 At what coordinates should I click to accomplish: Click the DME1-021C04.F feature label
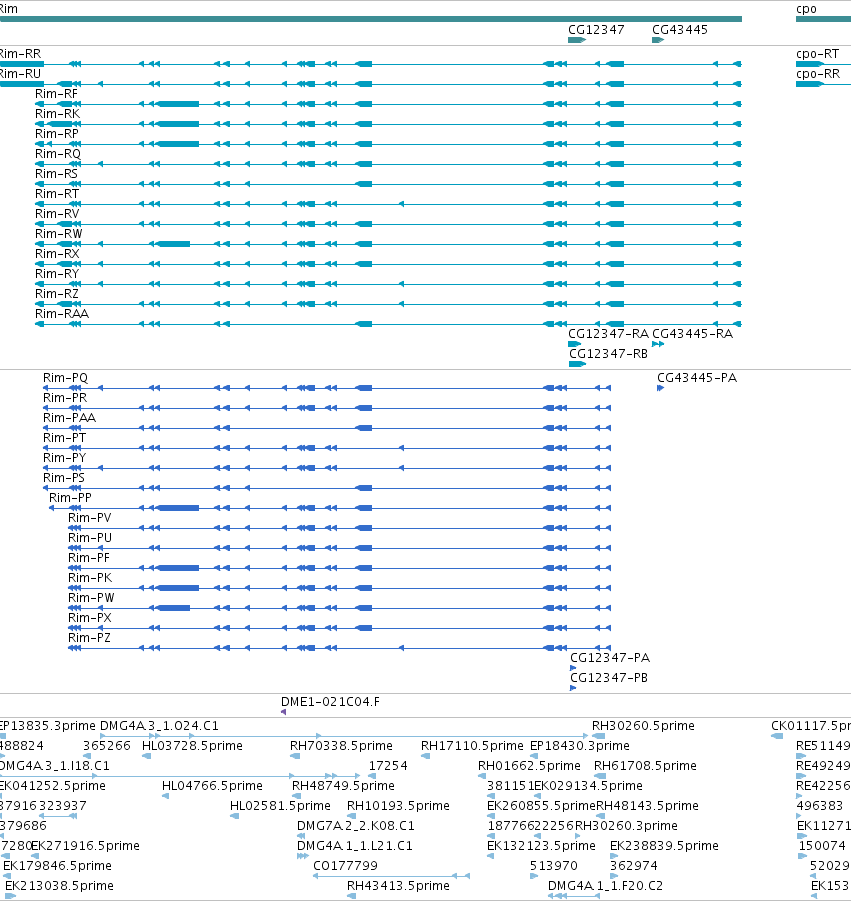point(330,702)
